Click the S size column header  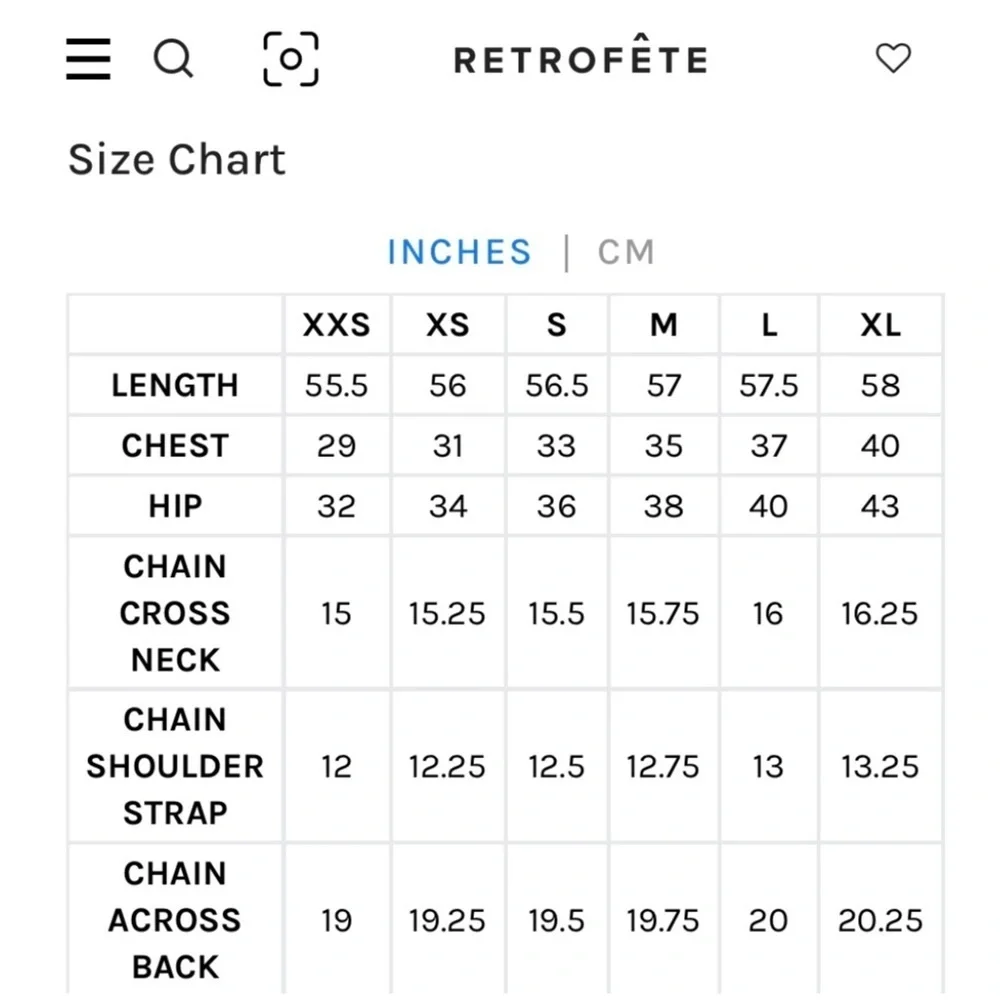(x=556, y=325)
